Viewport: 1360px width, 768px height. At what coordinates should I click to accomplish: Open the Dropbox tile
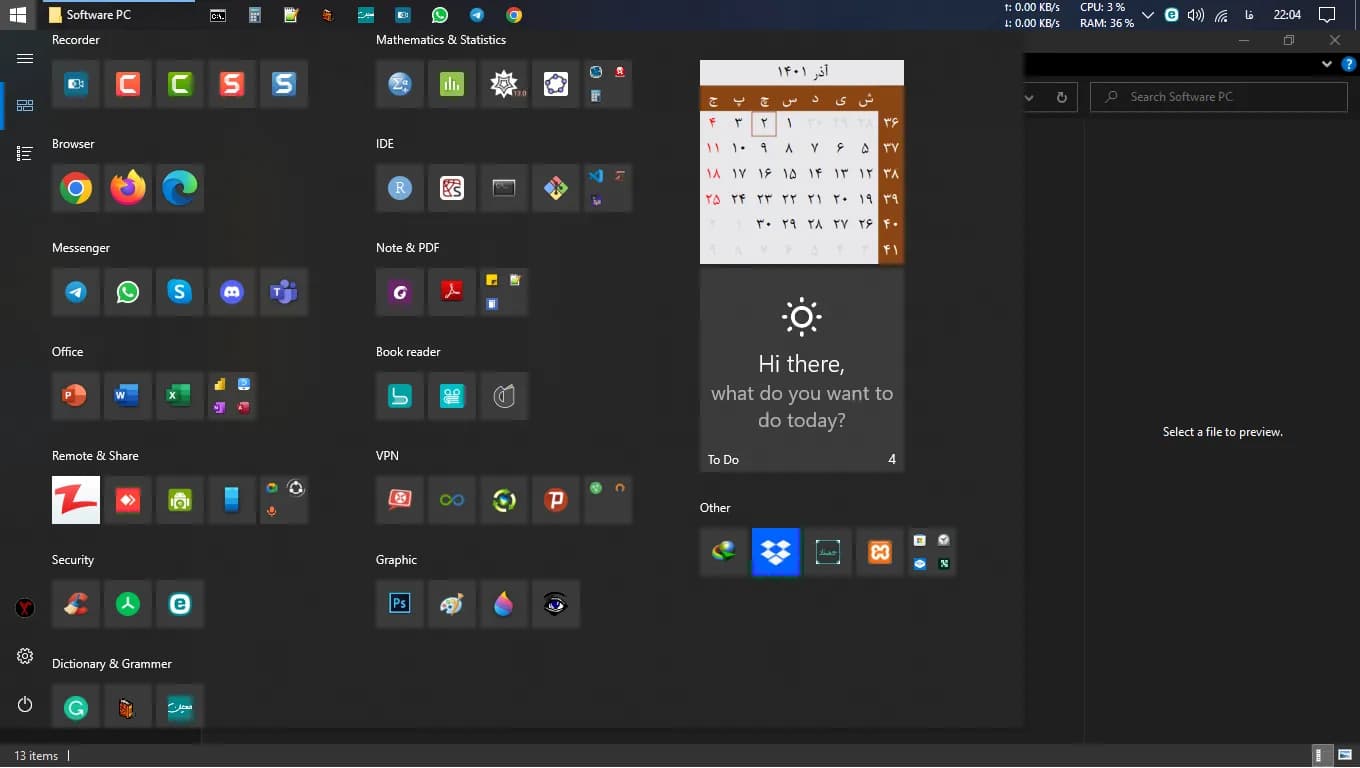[x=776, y=552]
